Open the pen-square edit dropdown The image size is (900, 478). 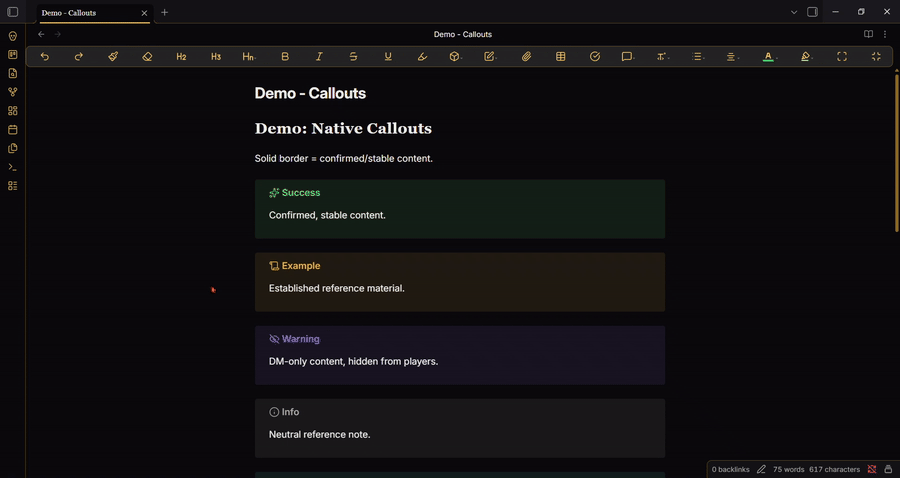[490, 56]
